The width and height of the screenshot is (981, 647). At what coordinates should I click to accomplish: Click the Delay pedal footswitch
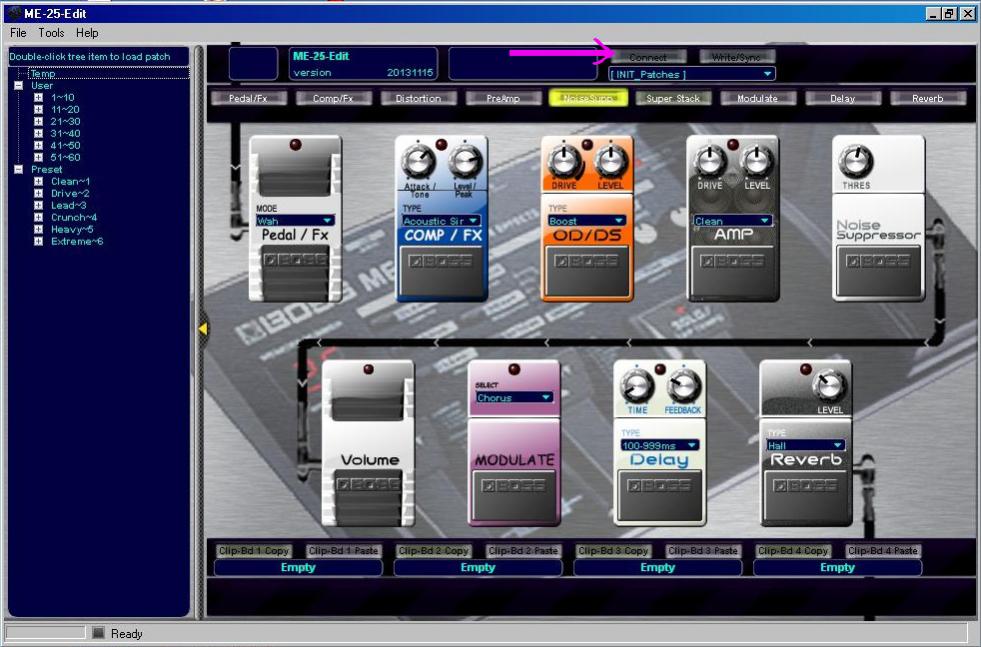(659, 496)
